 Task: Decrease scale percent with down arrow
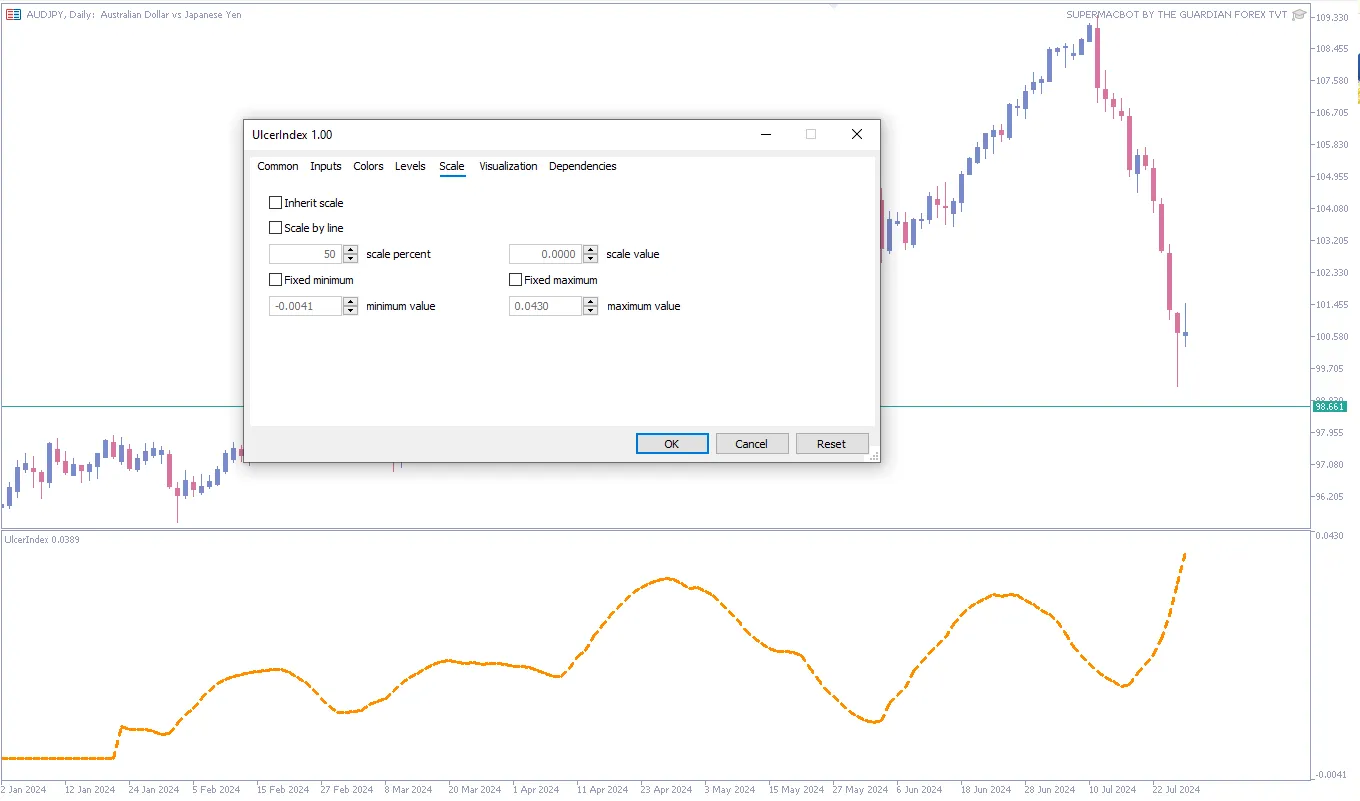pyautogui.click(x=350, y=259)
